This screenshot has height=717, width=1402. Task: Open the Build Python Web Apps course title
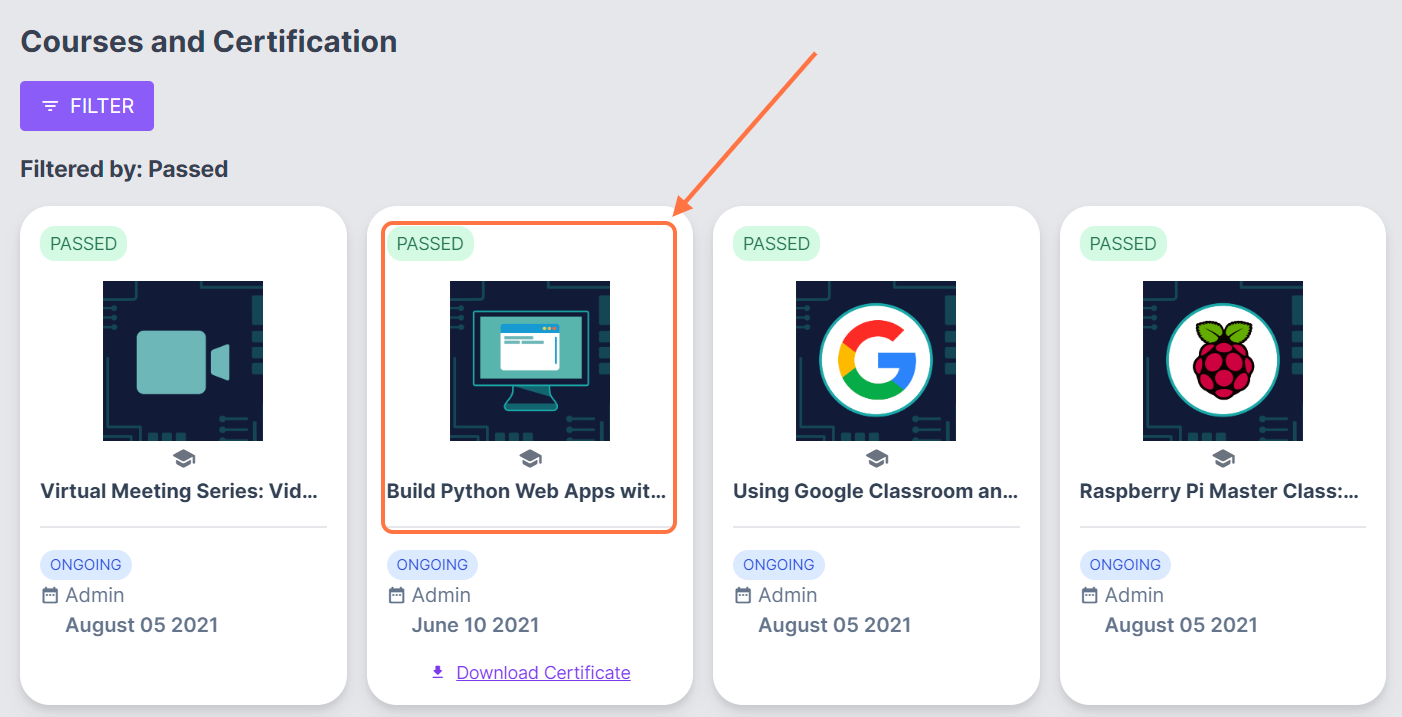click(x=527, y=491)
